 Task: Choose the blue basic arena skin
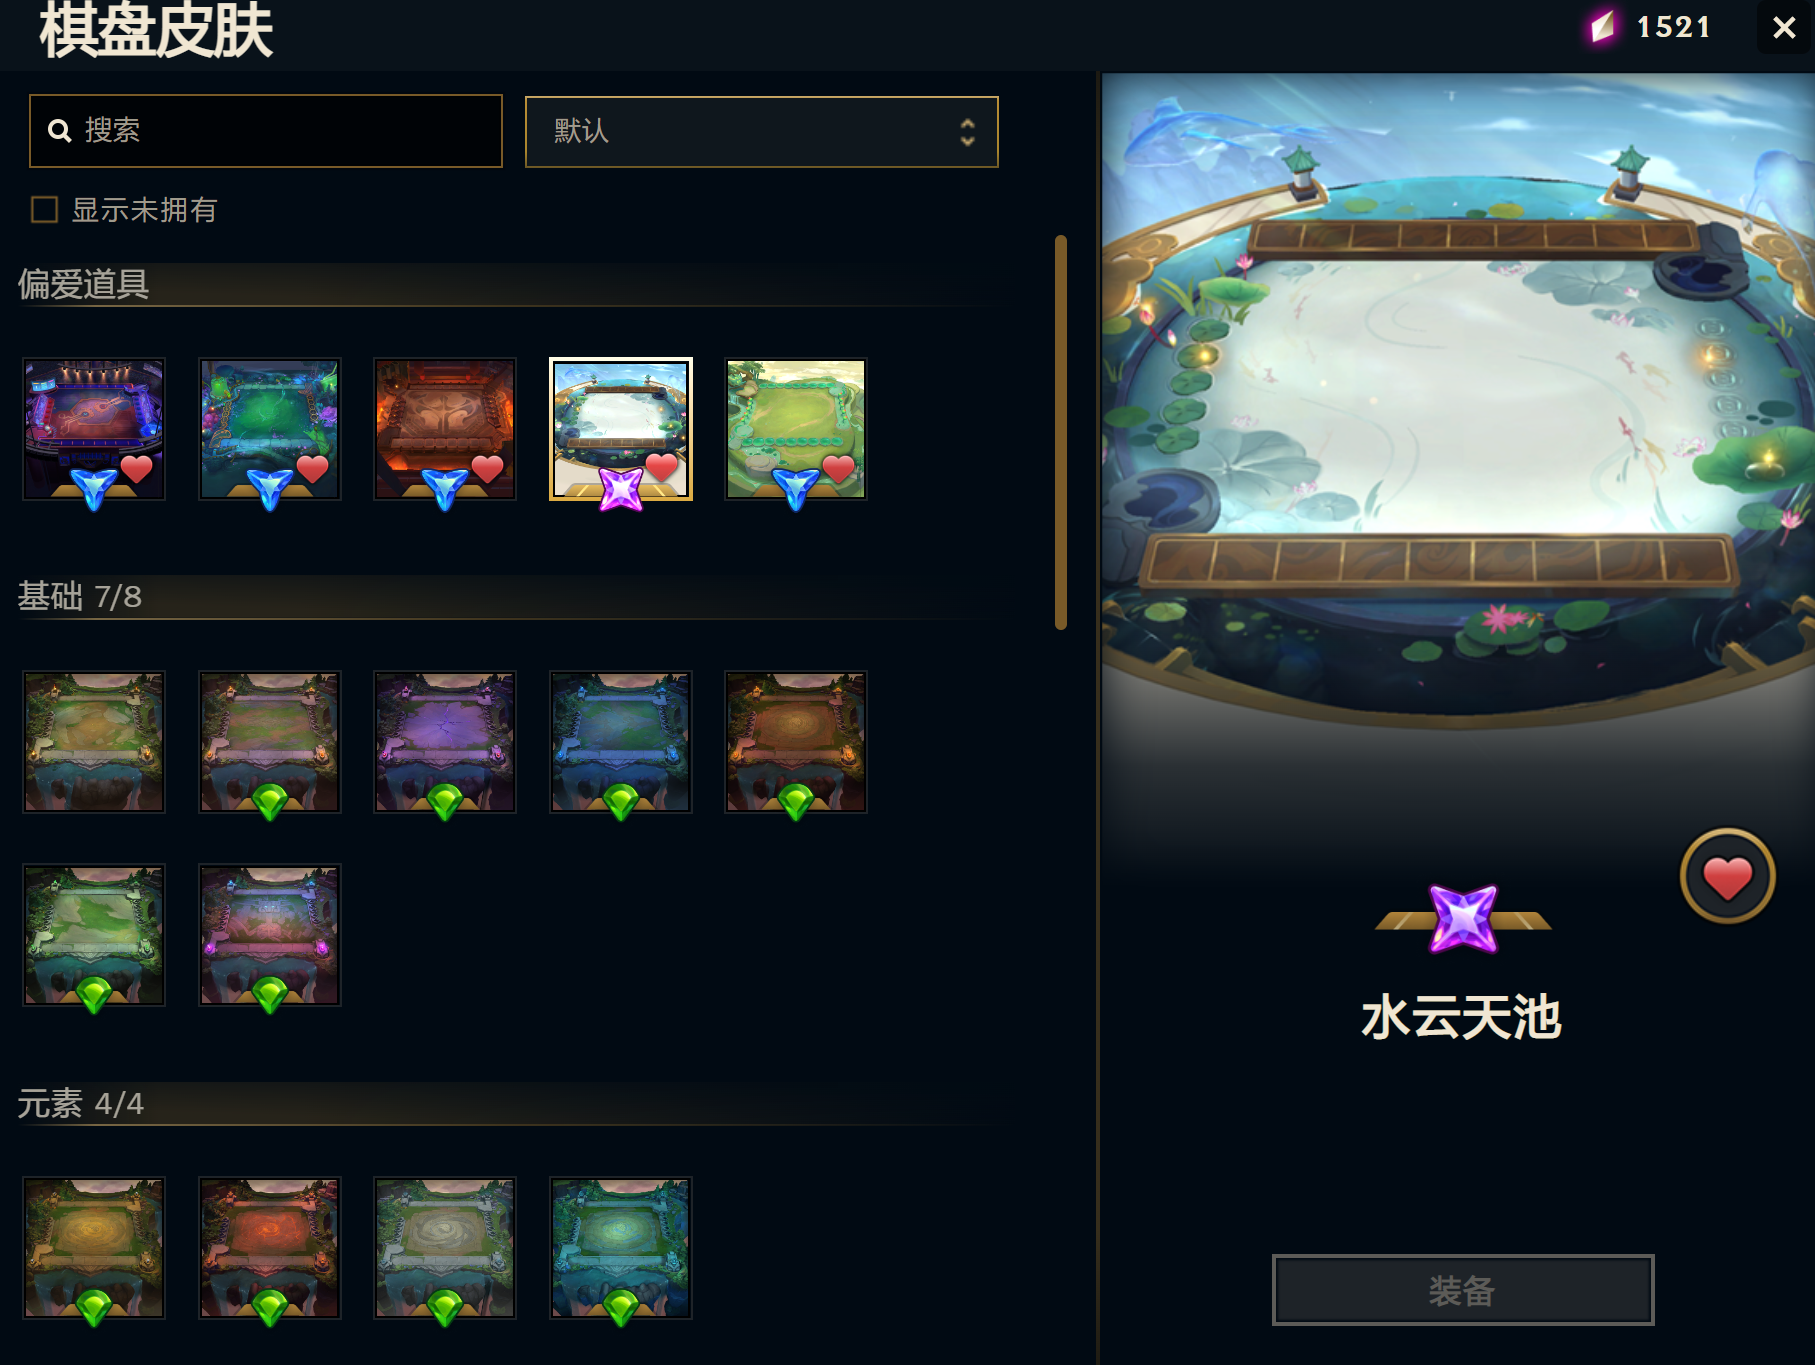click(x=621, y=741)
